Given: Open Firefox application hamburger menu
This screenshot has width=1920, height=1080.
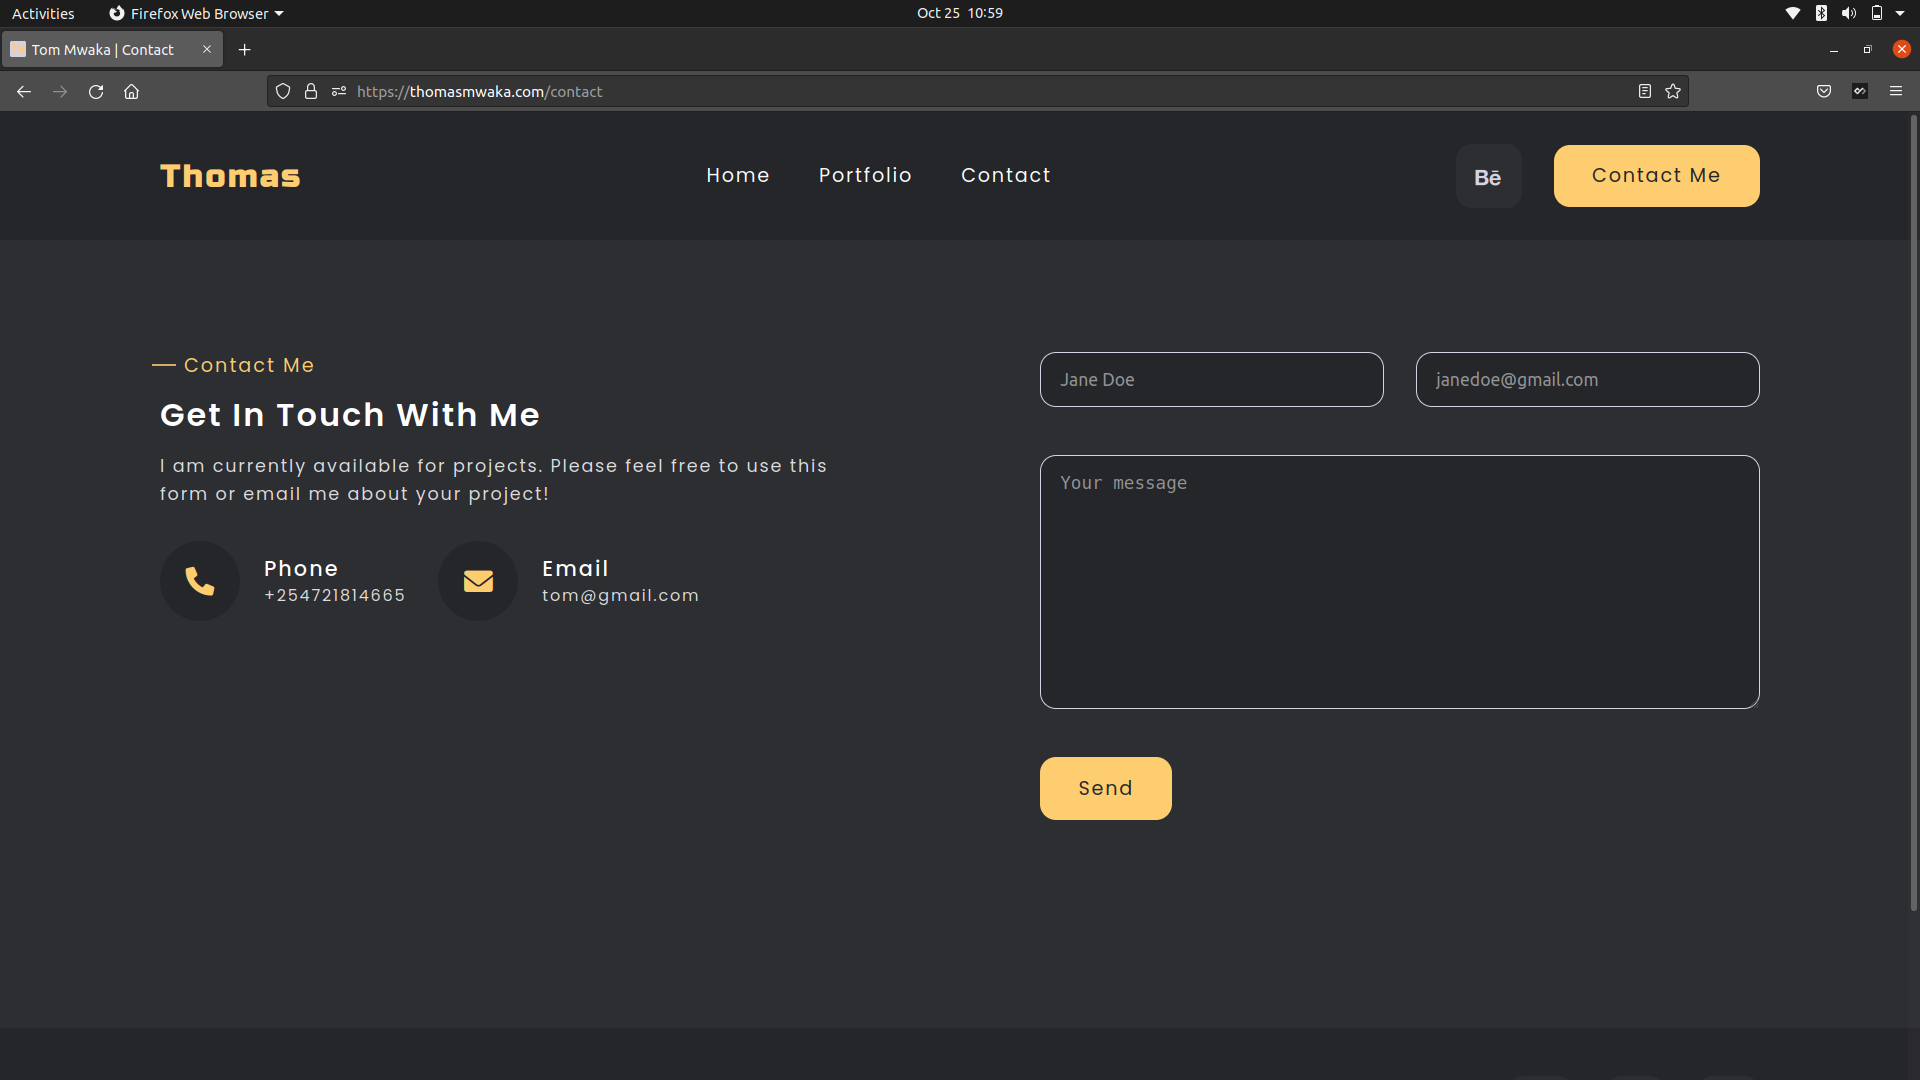Looking at the screenshot, I should coord(1896,91).
